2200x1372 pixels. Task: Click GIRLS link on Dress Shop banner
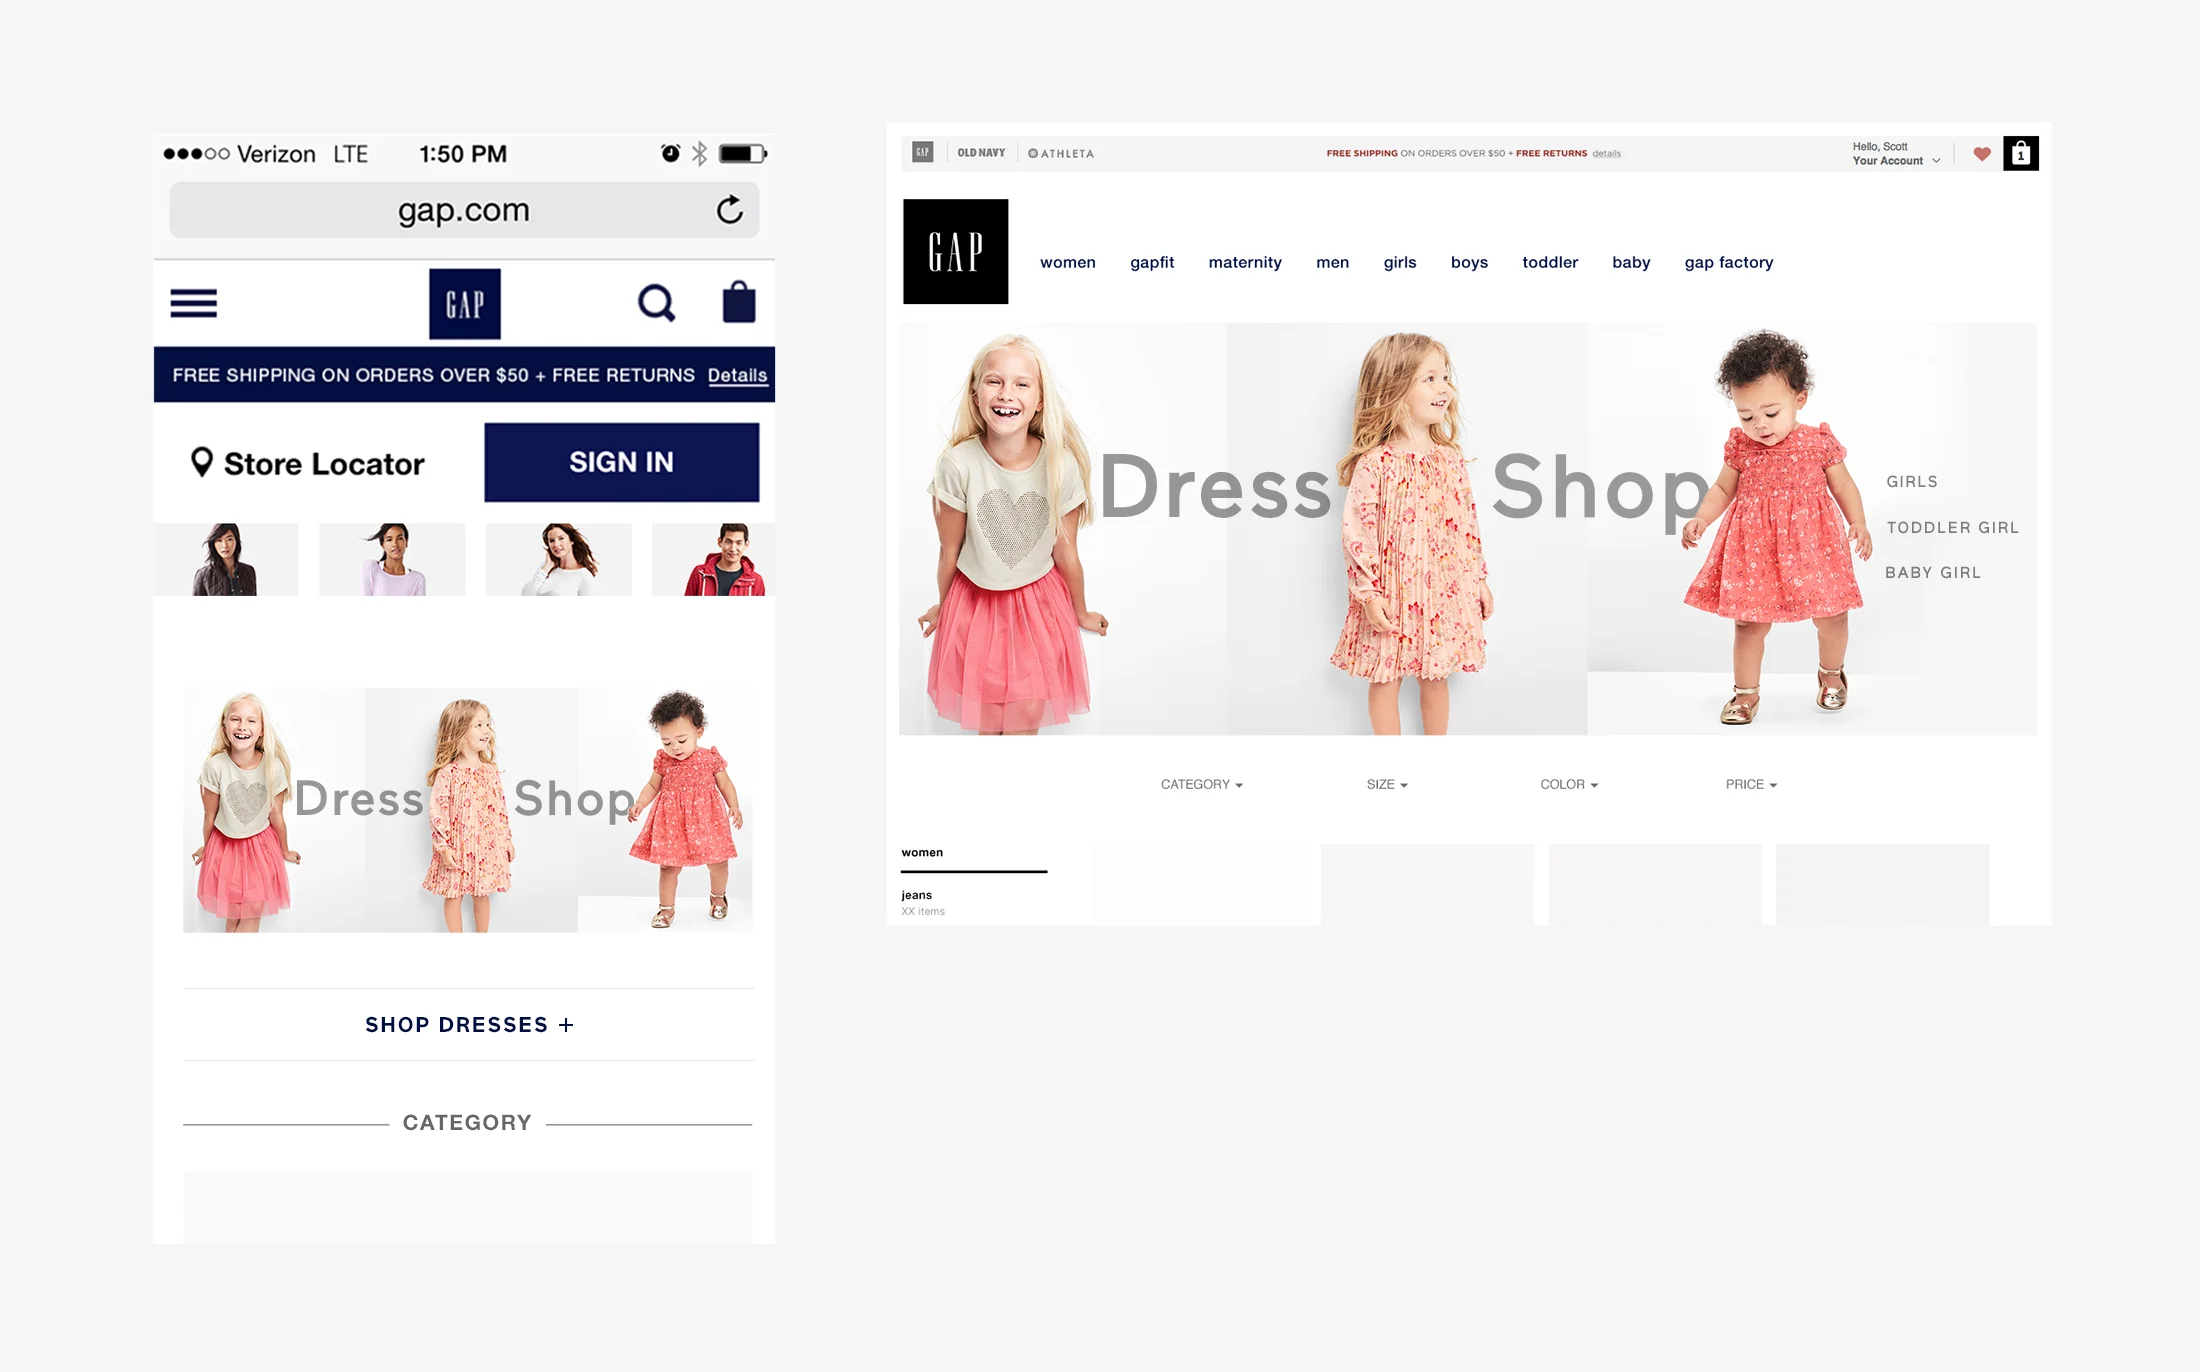tap(1912, 482)
